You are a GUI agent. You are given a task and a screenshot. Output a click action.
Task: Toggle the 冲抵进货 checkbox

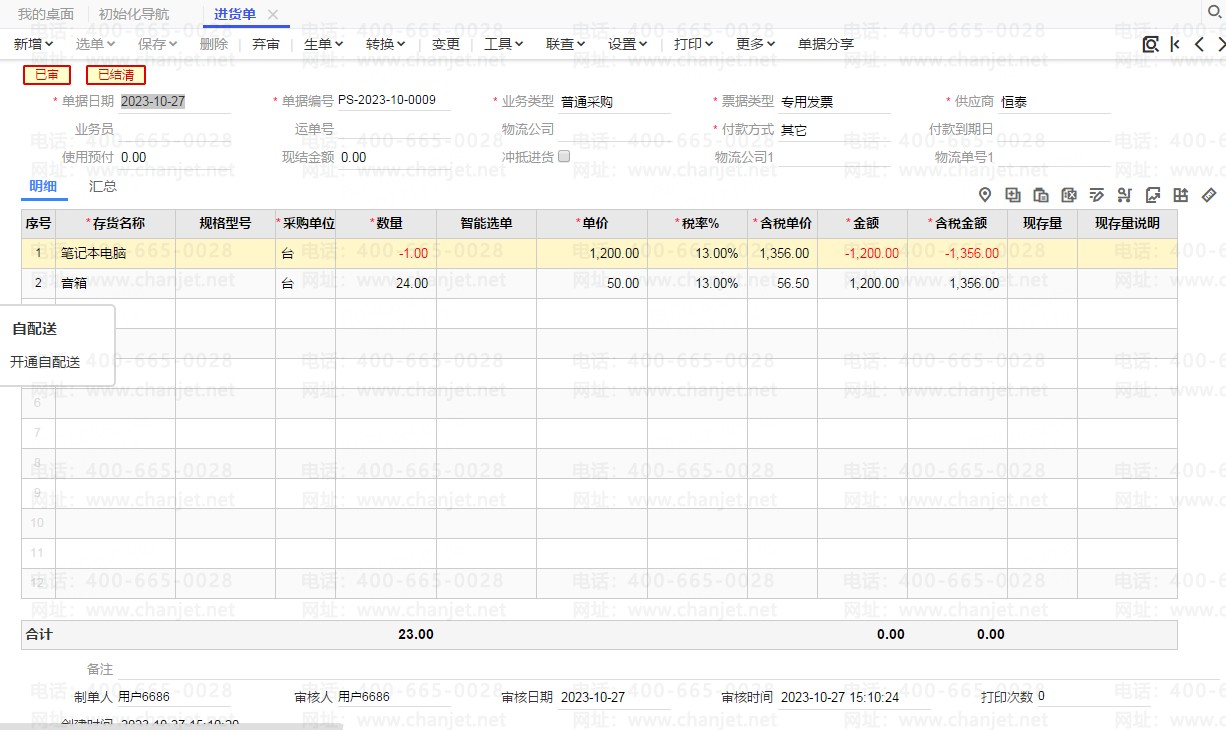(564, 156)
